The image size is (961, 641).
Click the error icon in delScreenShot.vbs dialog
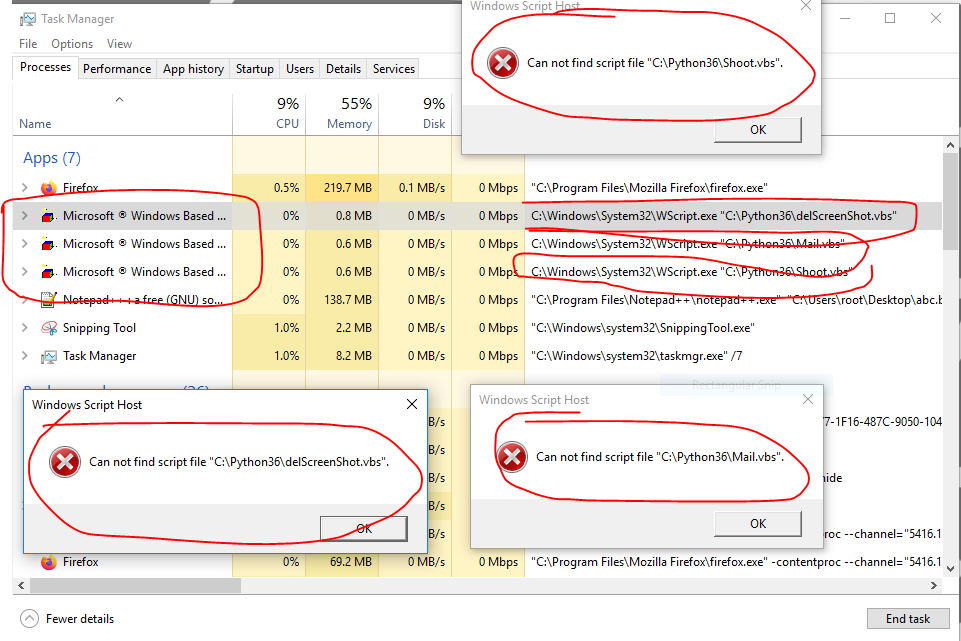coord(65,461)
